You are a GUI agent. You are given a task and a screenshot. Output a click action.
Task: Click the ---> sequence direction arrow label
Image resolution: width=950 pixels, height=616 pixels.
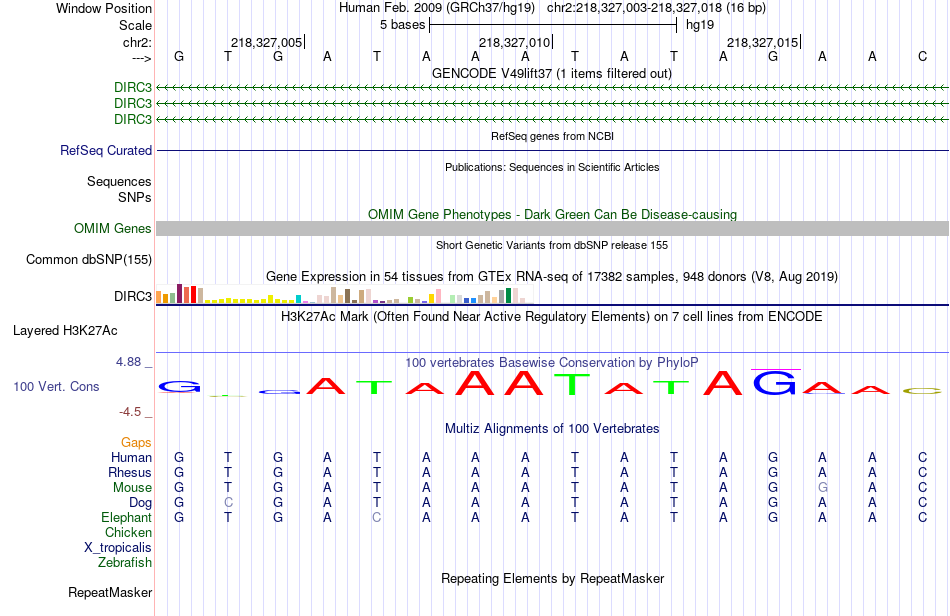point(141,58)
